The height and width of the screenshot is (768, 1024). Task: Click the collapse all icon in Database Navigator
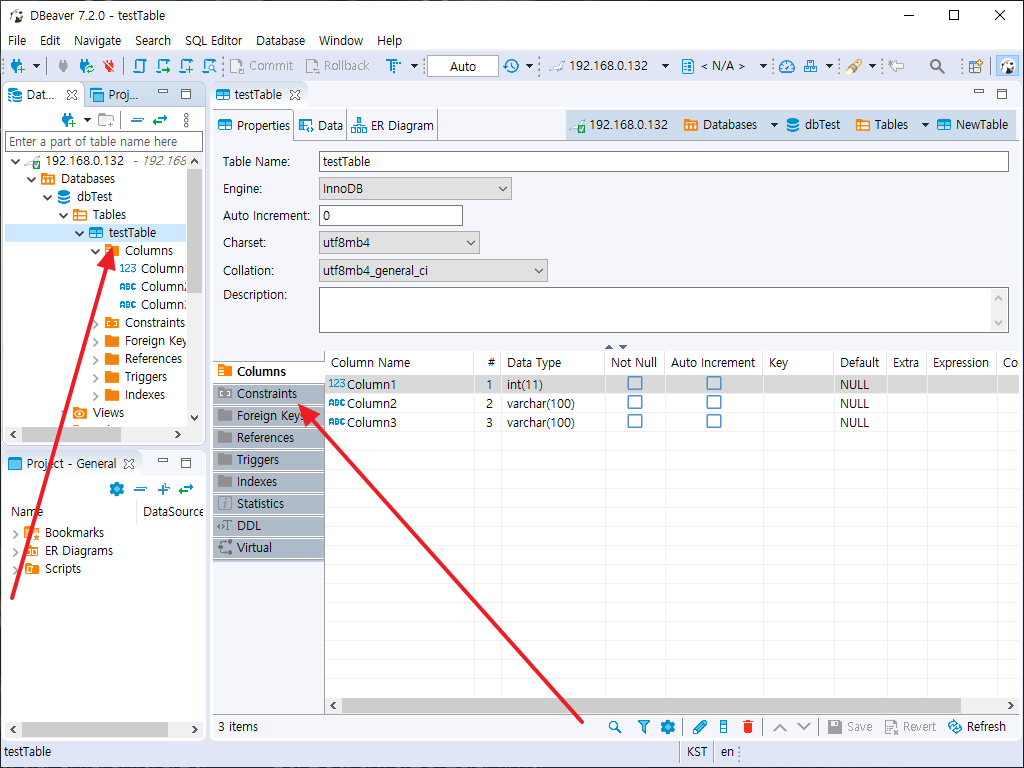coord(137,120)
